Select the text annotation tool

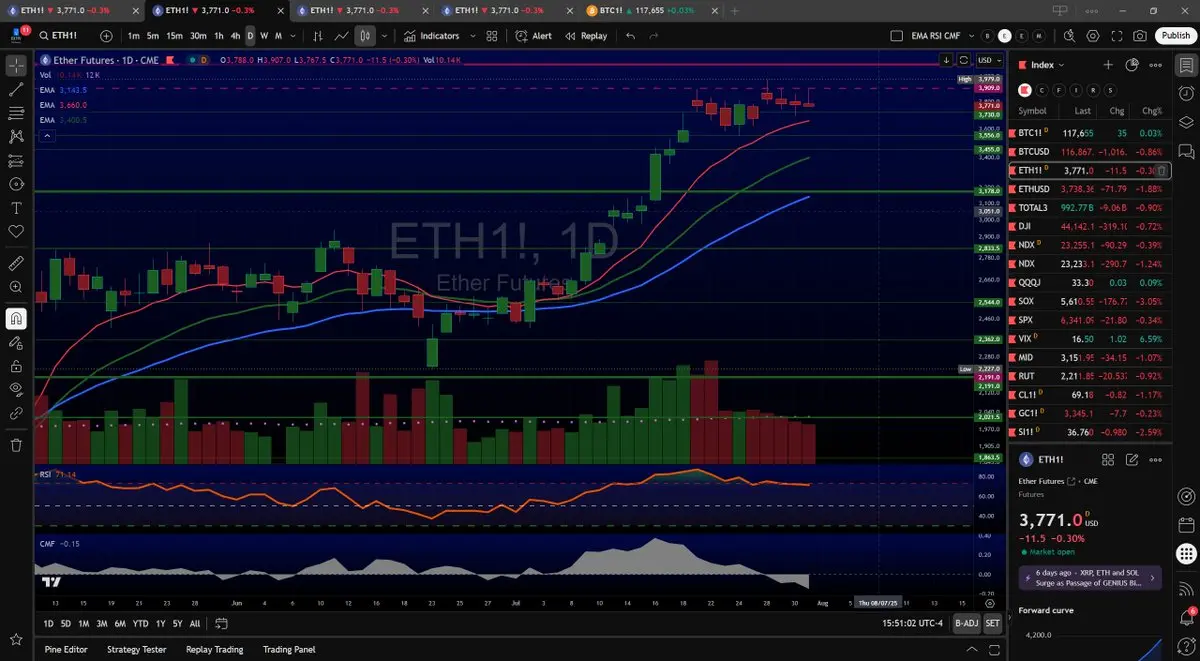[x=16, y=208]
